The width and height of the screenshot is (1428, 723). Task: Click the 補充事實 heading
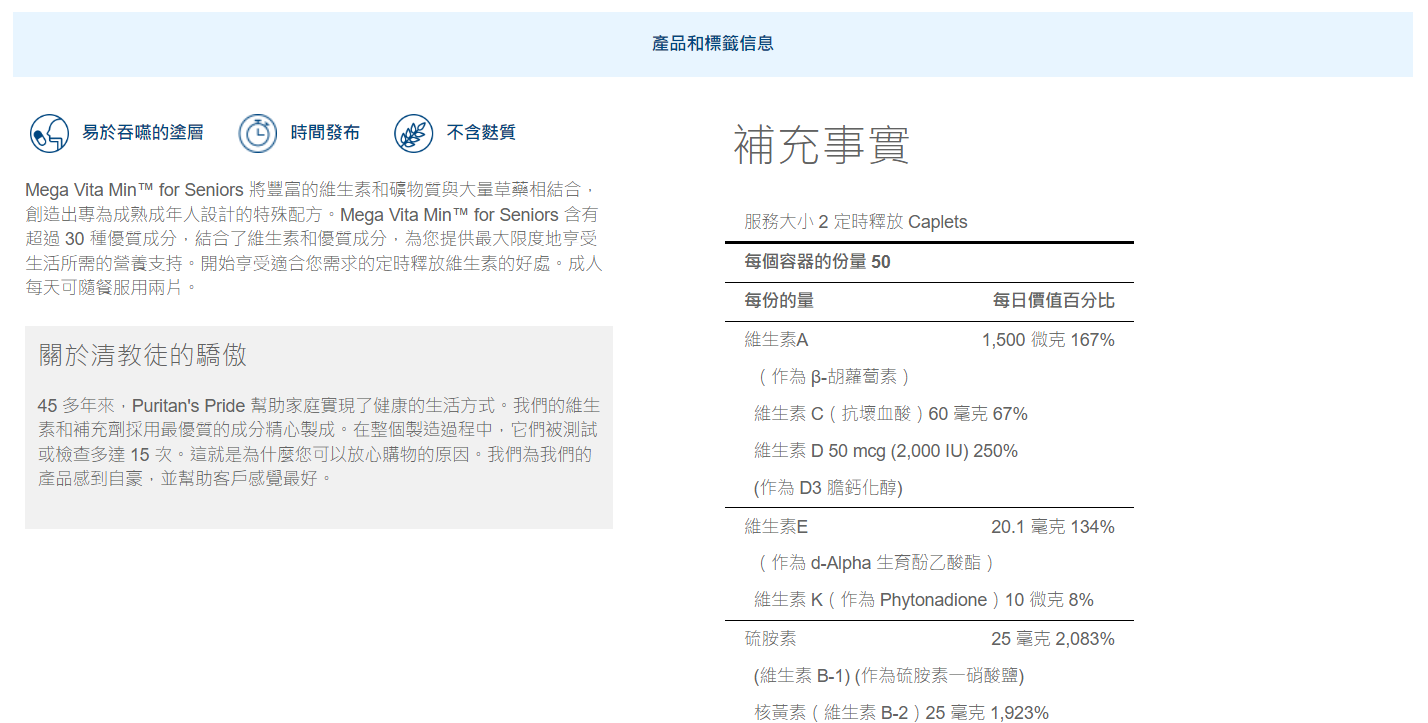click(x=822, y=145)
